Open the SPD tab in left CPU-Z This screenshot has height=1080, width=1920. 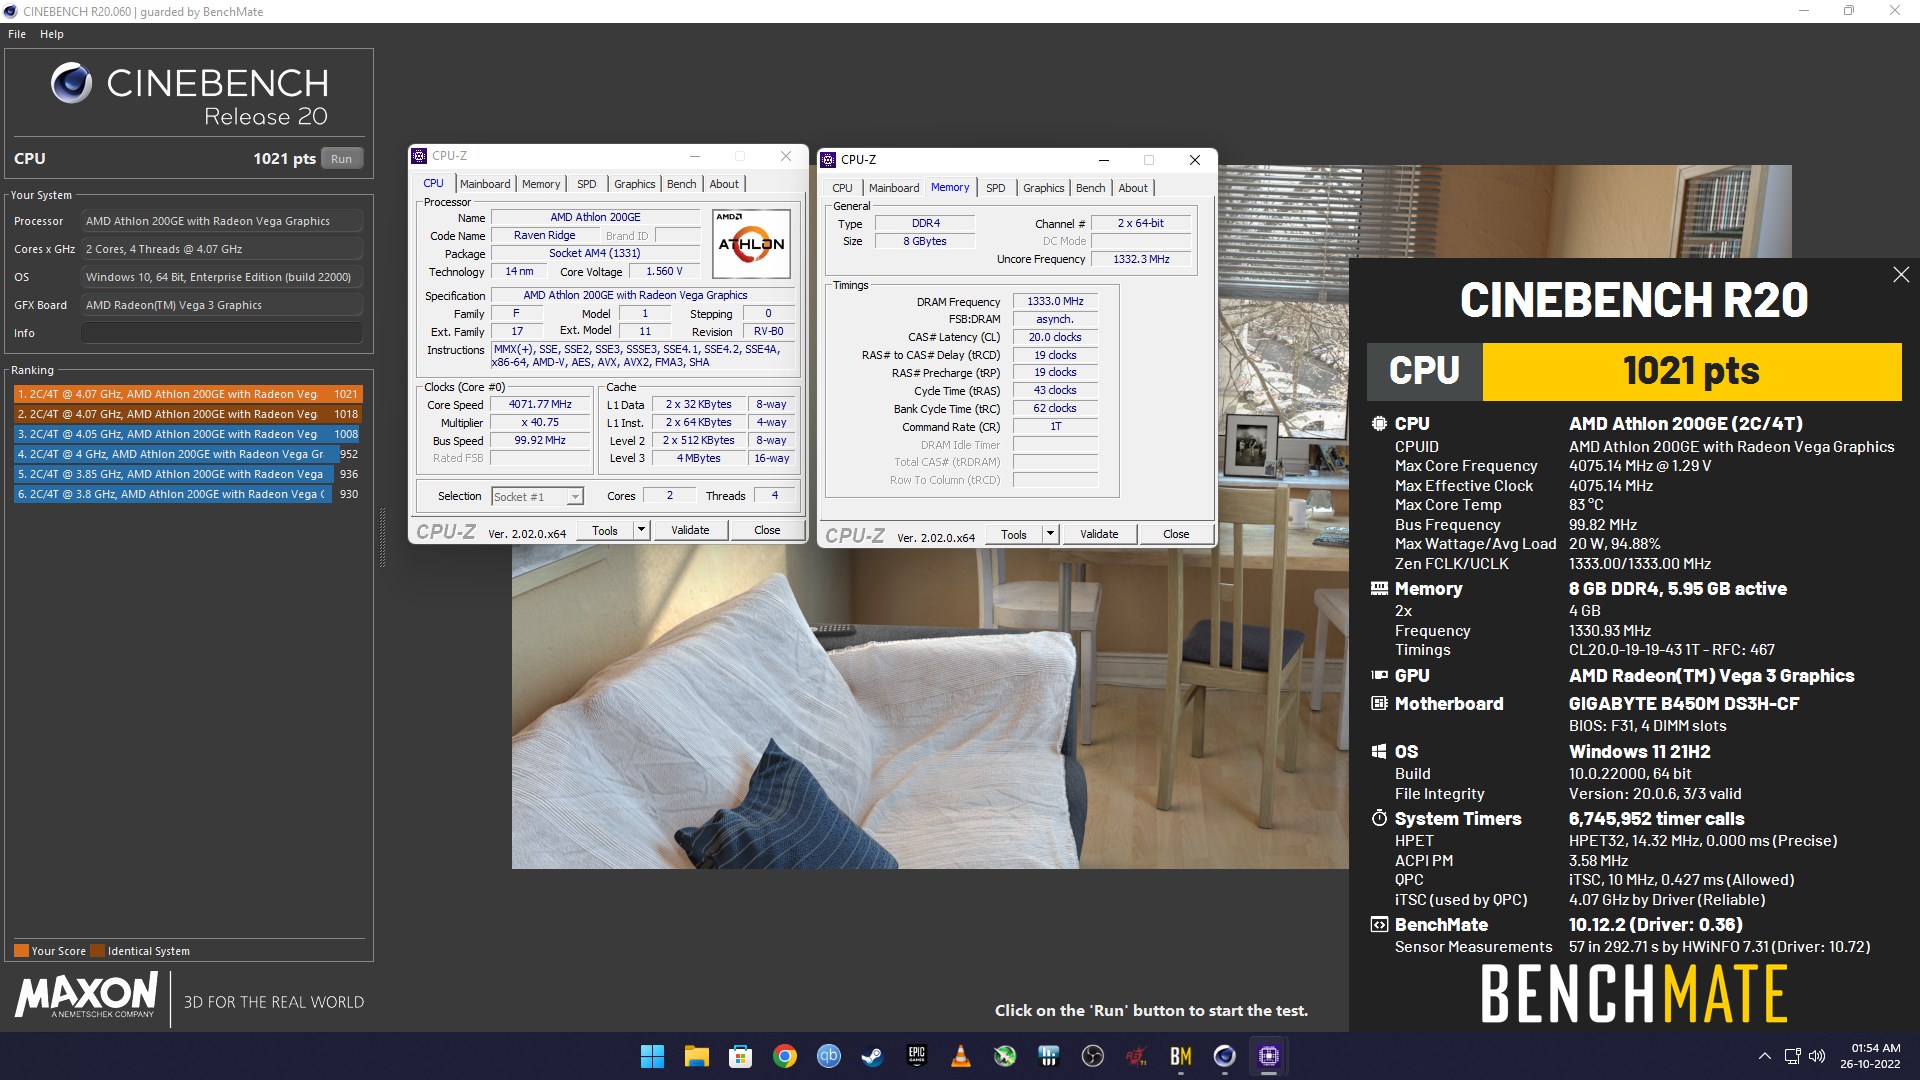[587, 184]
